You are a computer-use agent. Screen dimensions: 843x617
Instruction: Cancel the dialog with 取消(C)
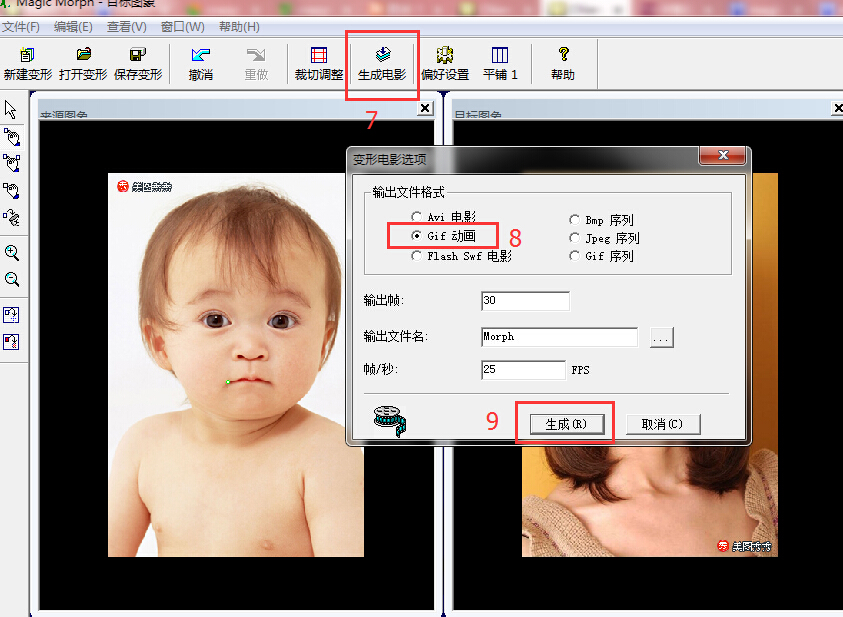click(663, 424)
